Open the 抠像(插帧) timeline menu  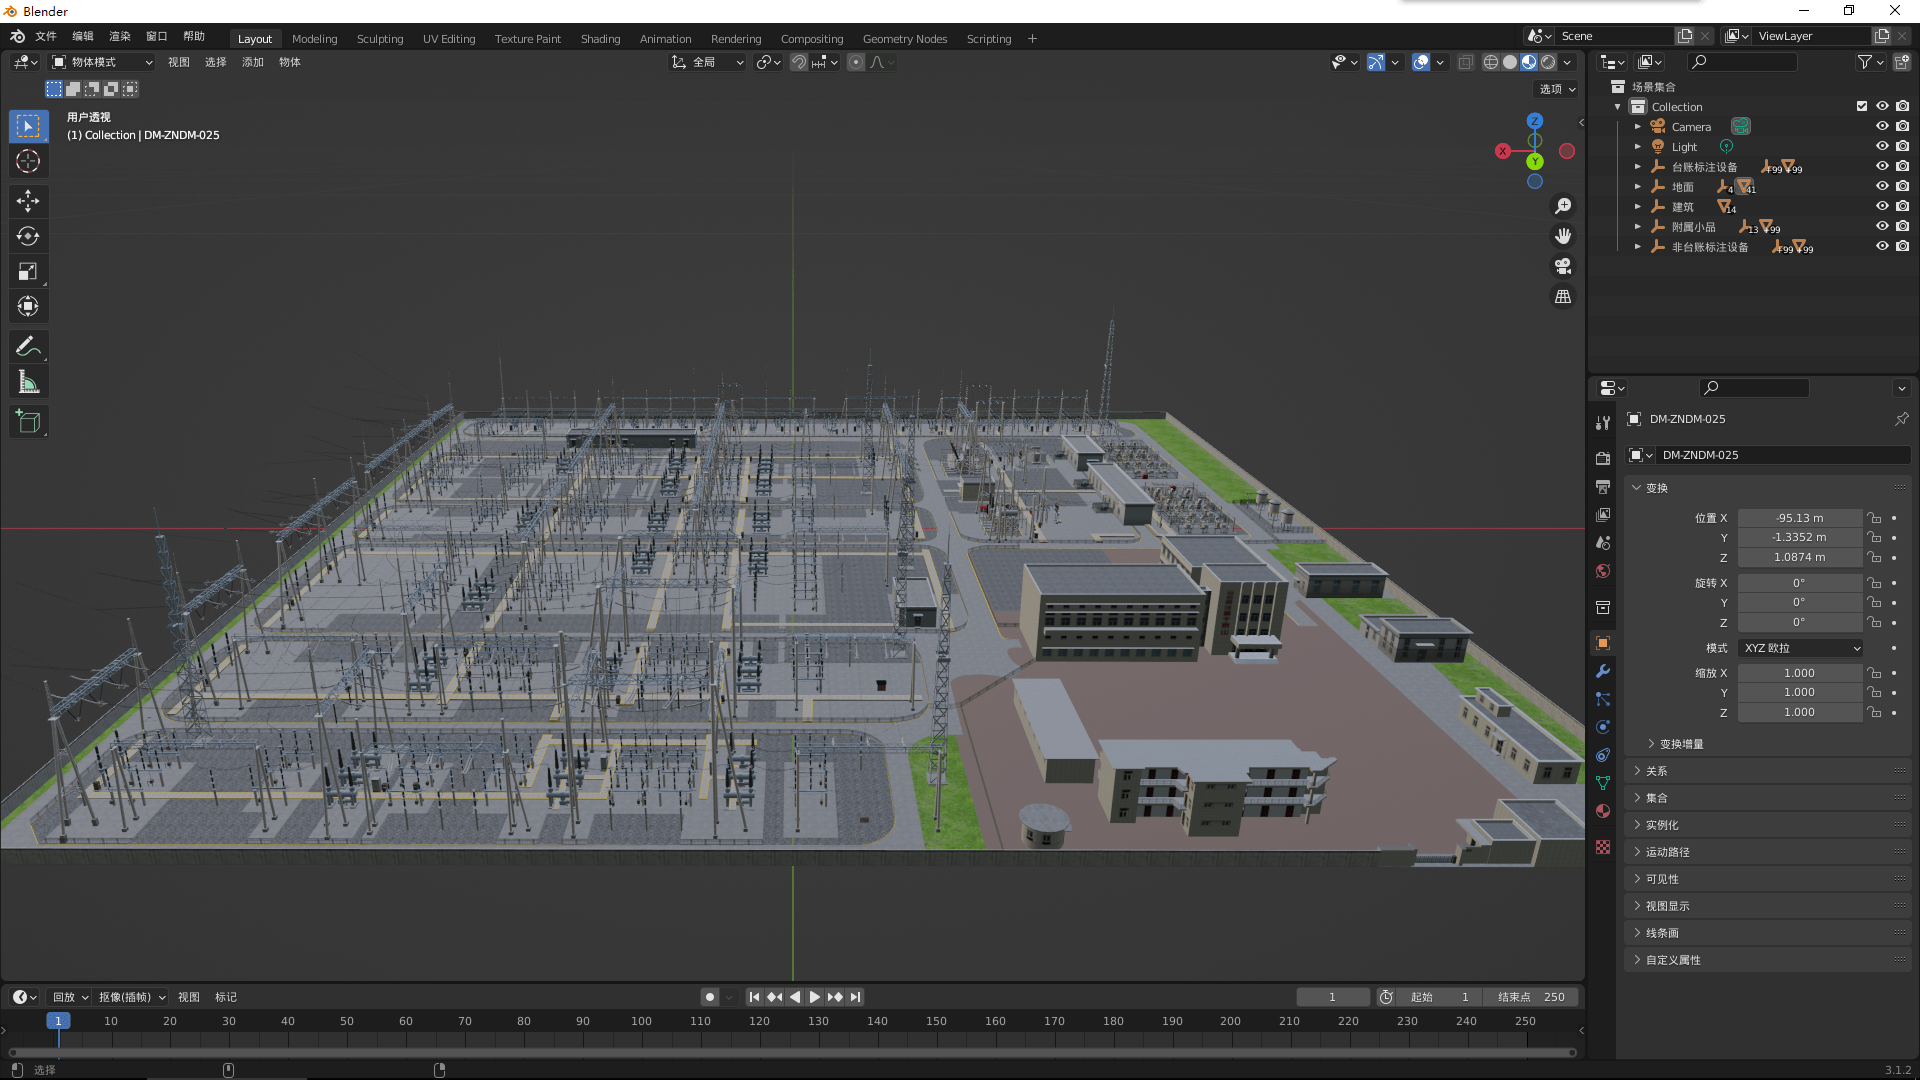point(131,997)
